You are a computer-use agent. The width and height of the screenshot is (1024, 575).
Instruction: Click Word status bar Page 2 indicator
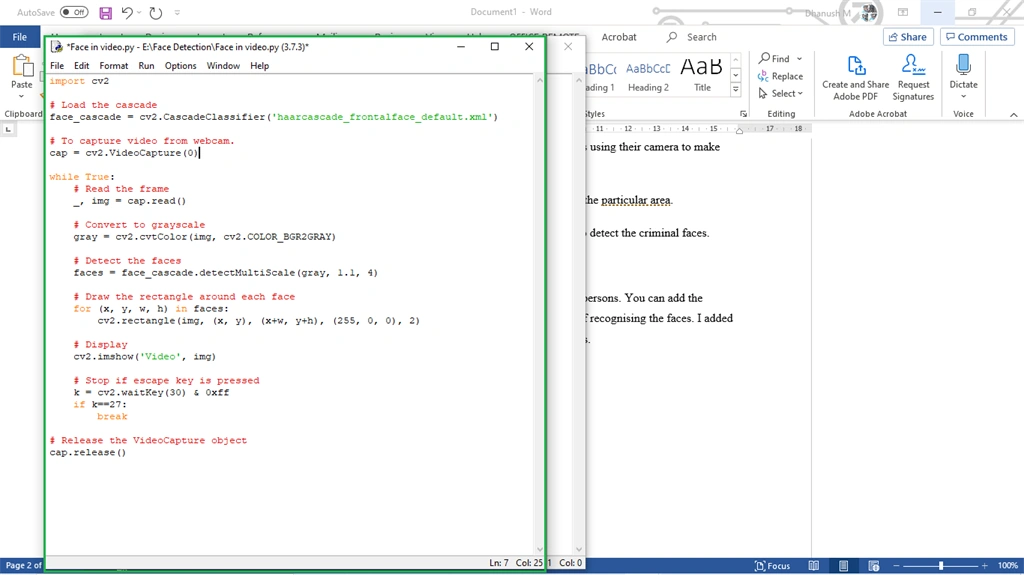click(22, 565)
